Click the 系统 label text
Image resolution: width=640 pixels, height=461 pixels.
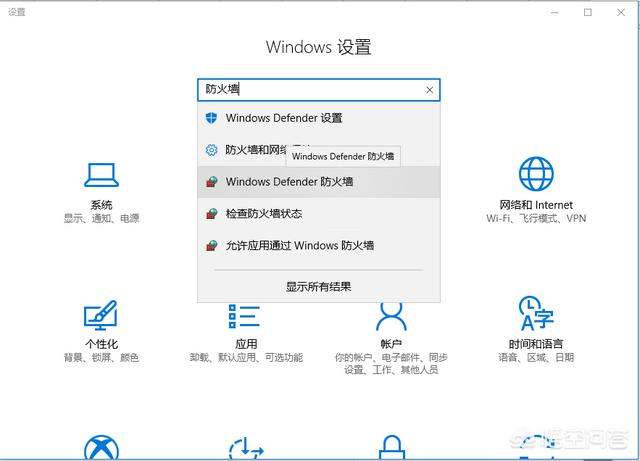tap(101, 205)
